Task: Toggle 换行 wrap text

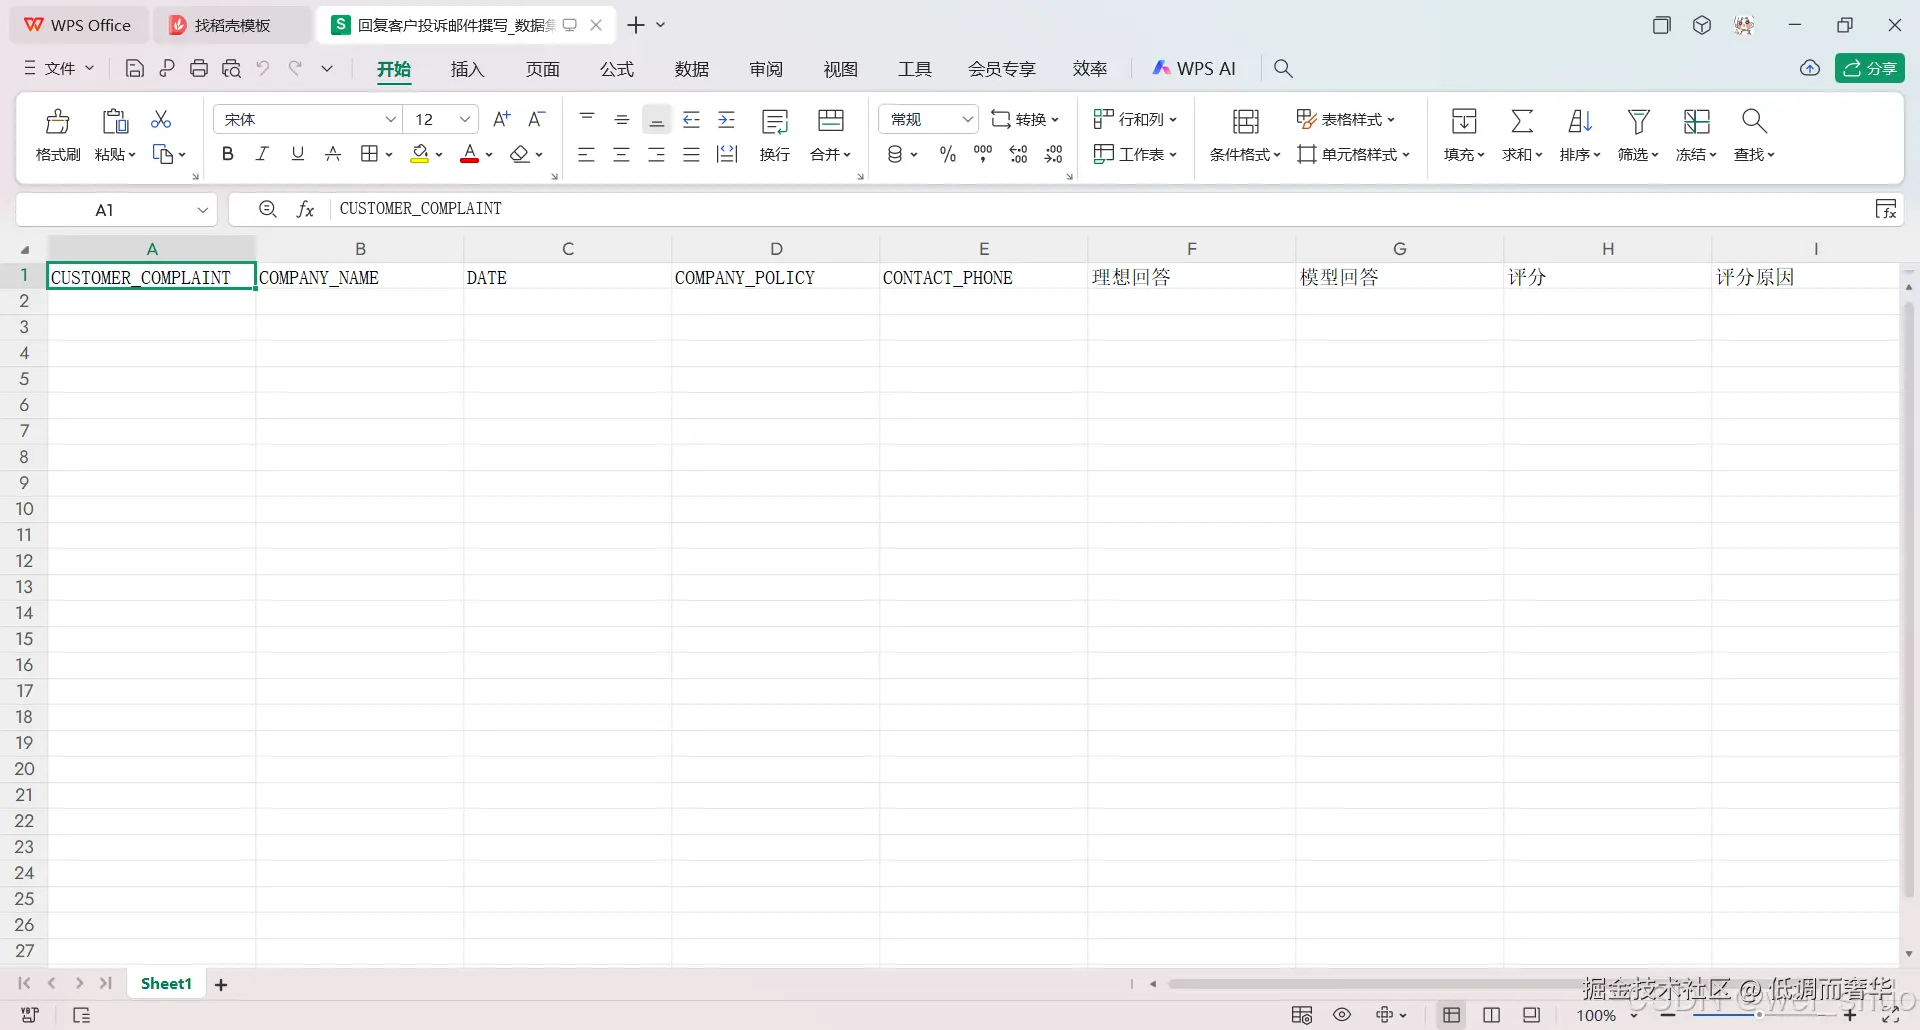Action: pyautogui.click(x=775, y=134)
